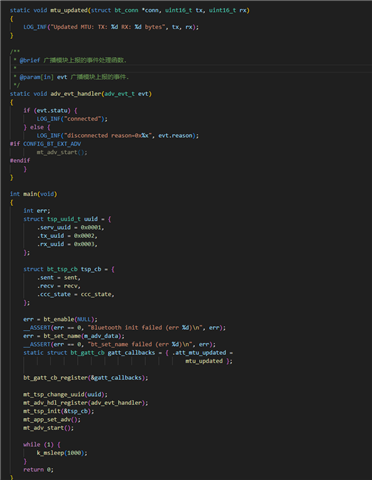Click the "} else {" line
The height and width of the screenshot is (480, 372).
click(37, 127)
